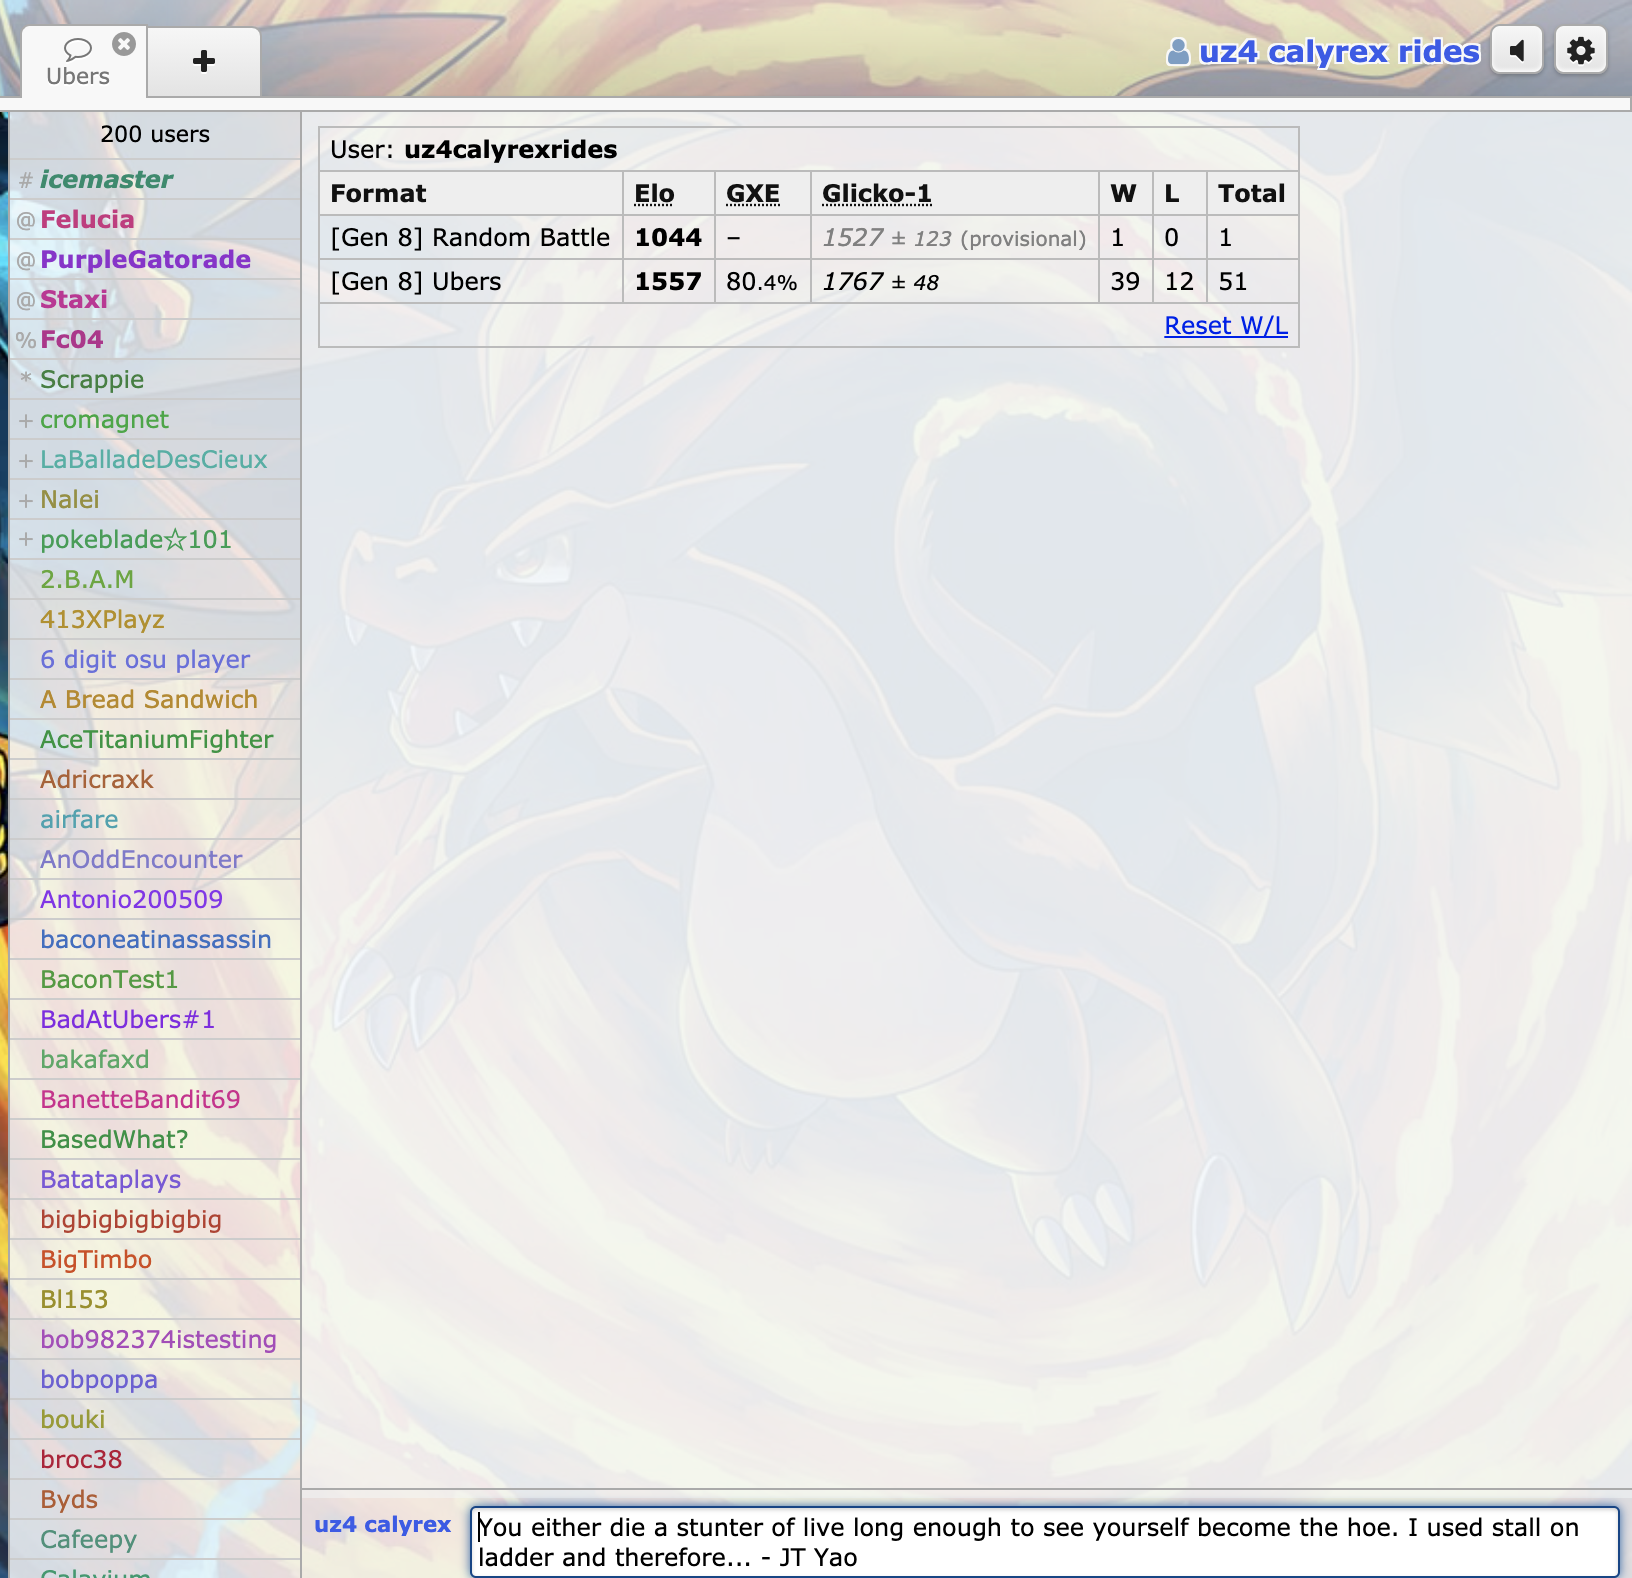Image resolution: width=1632 pixels, height=1578 pixels.
Task: Click the GXE column header
Action: click(752, 194)
